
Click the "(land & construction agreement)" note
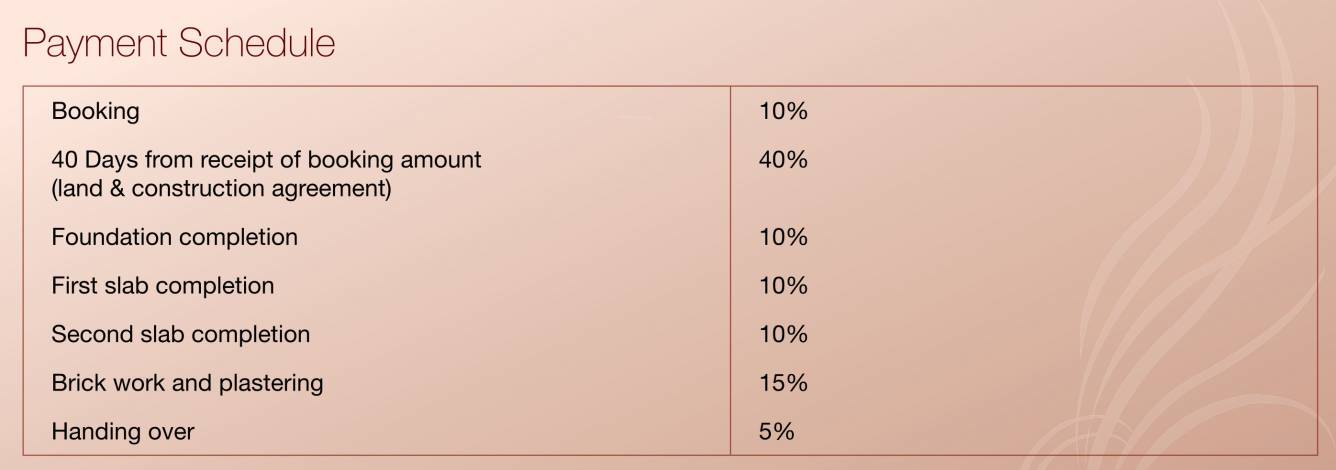[x=221, y=188]
